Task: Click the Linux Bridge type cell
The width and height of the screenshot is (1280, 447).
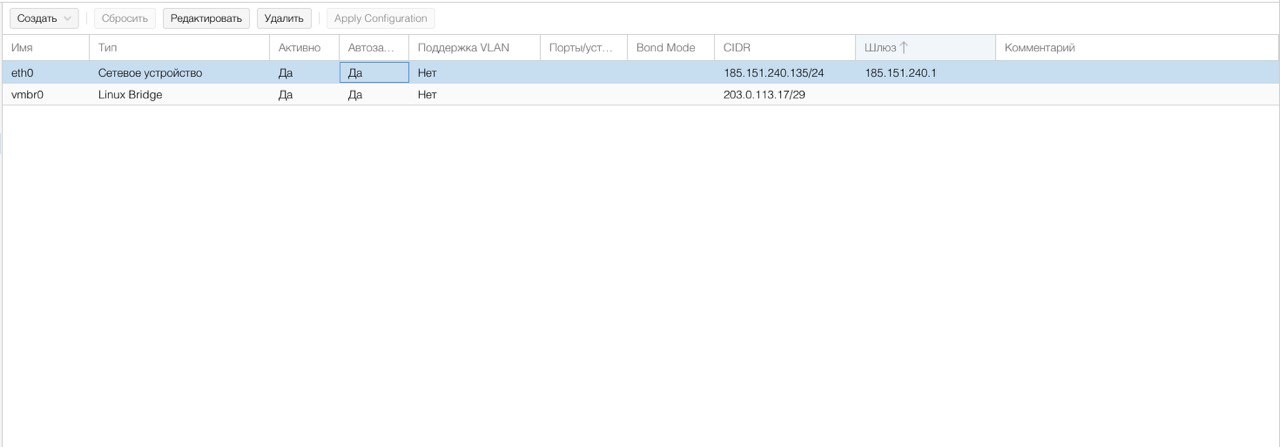Action: tap(179, 95)
